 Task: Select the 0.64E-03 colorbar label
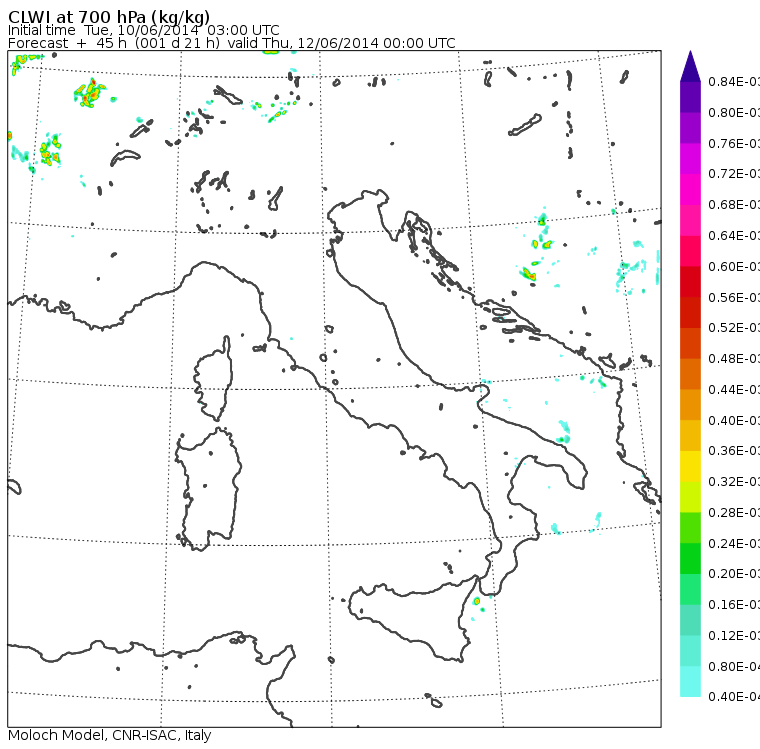point(734,236)
